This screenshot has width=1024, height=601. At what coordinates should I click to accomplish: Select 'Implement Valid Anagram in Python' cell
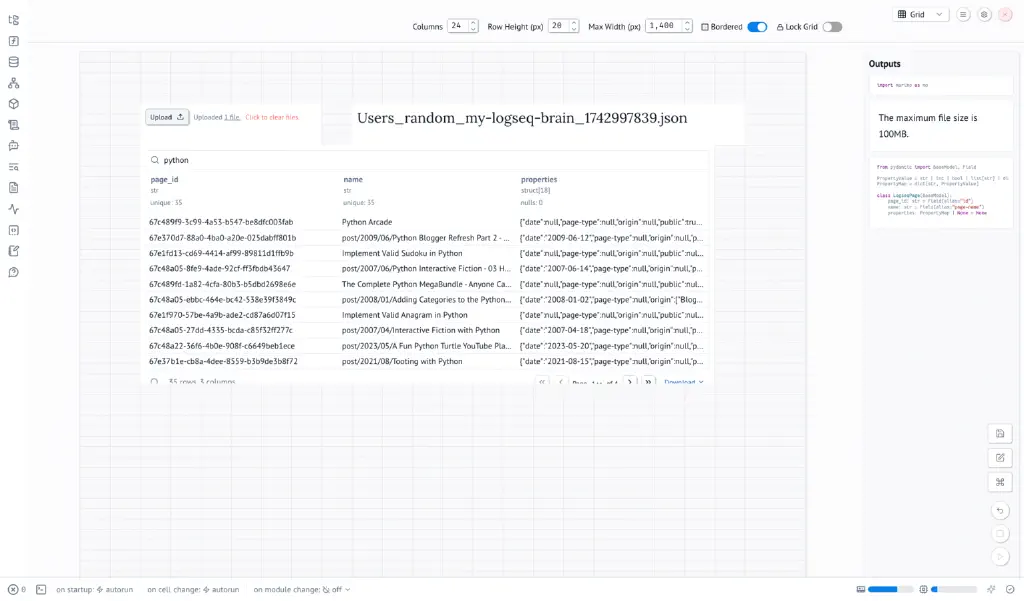coord(405,315)
